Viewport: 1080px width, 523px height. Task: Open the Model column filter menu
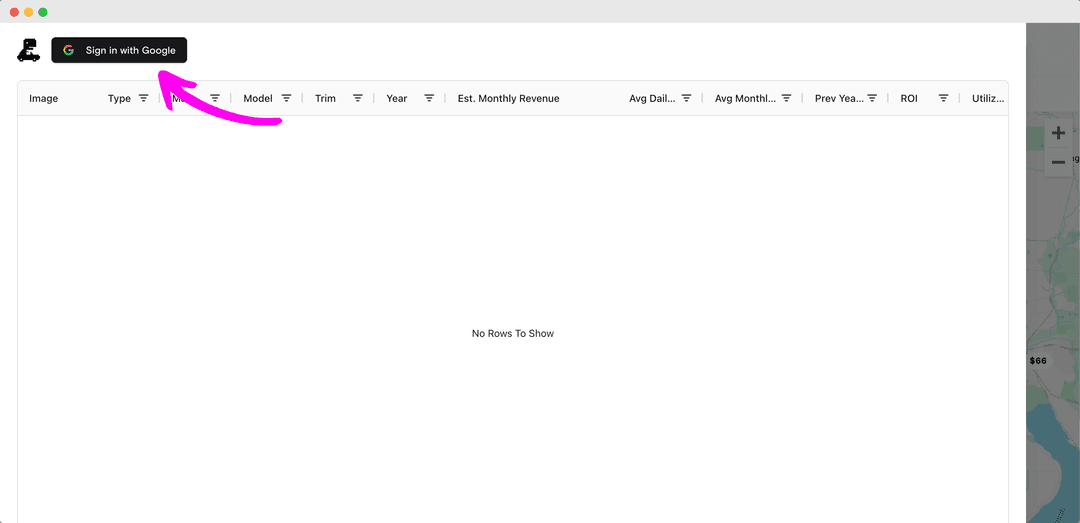coord(286,98)
